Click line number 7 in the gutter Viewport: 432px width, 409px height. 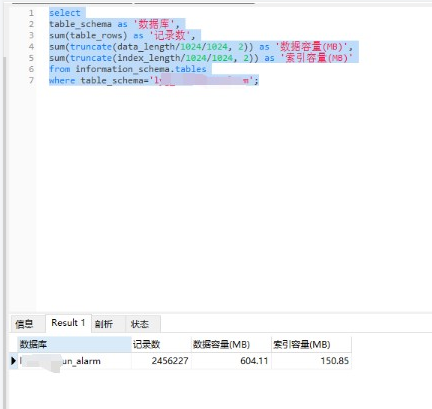click(31, 80)
